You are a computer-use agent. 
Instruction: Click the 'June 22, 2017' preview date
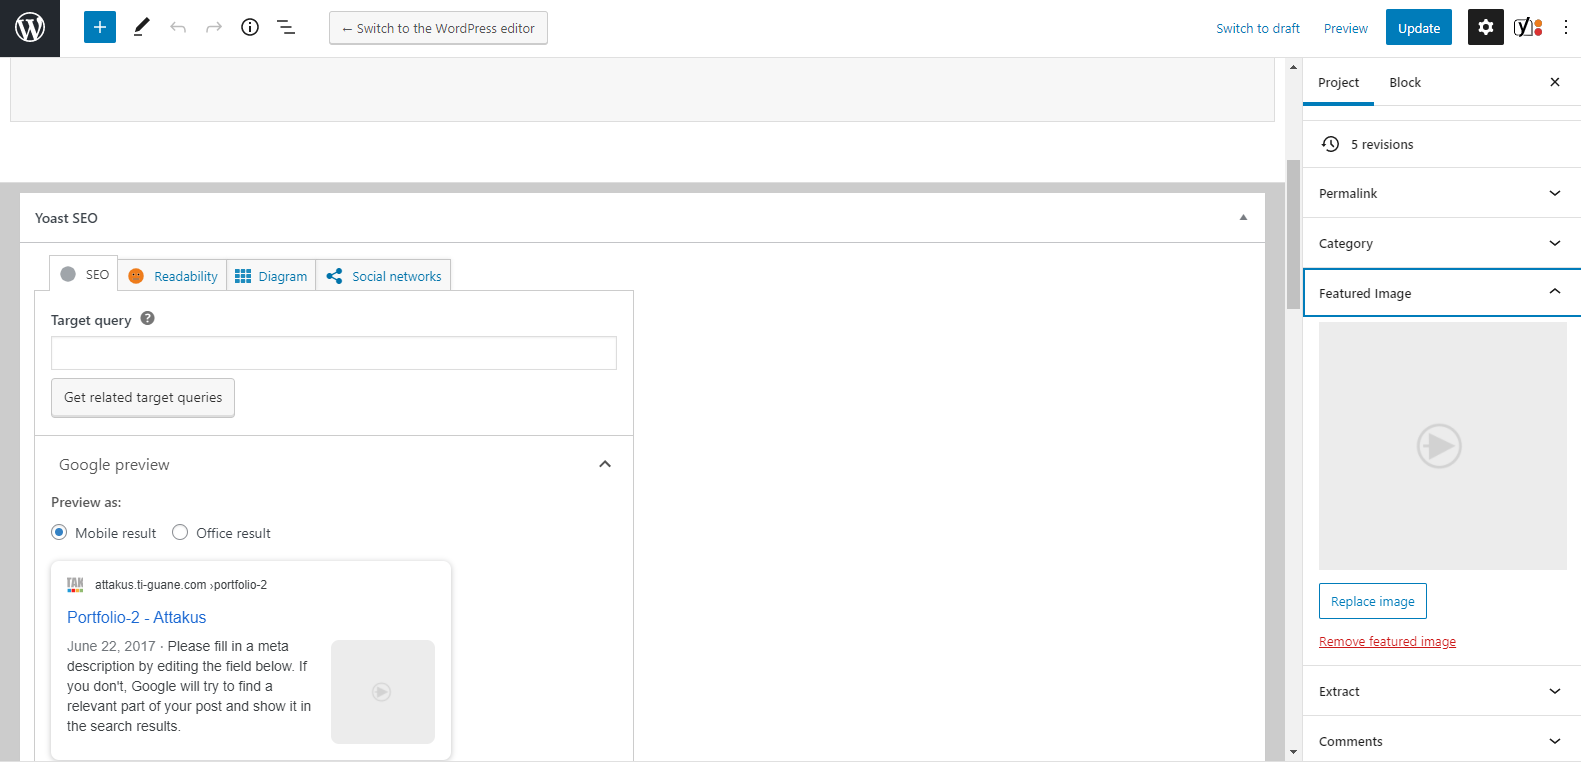coord(111,646)
